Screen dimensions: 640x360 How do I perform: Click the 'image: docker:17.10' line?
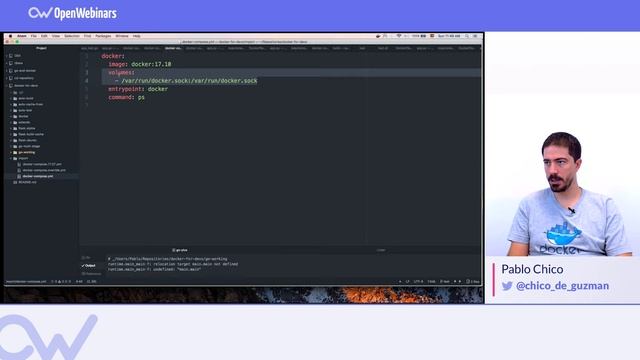pos(140,64)
